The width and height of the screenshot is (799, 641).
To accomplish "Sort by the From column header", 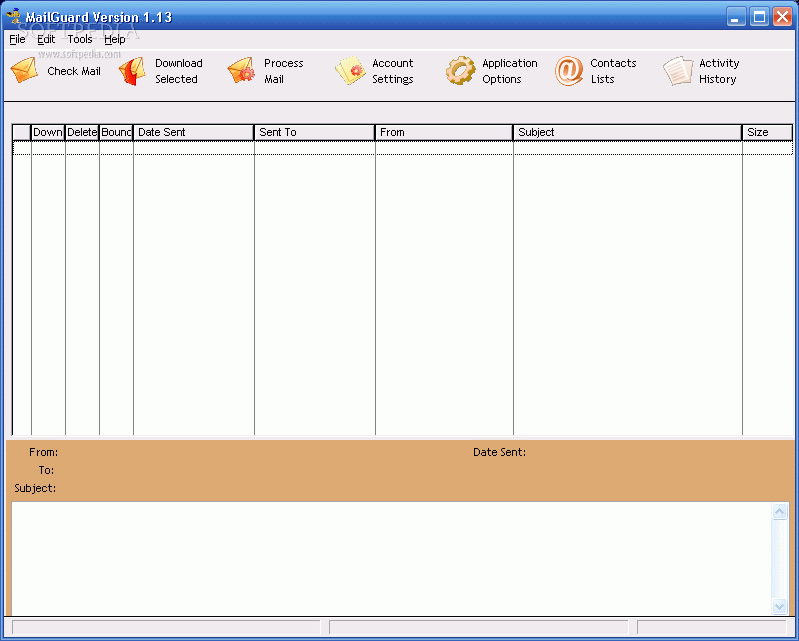I will (x=444, y=132).
